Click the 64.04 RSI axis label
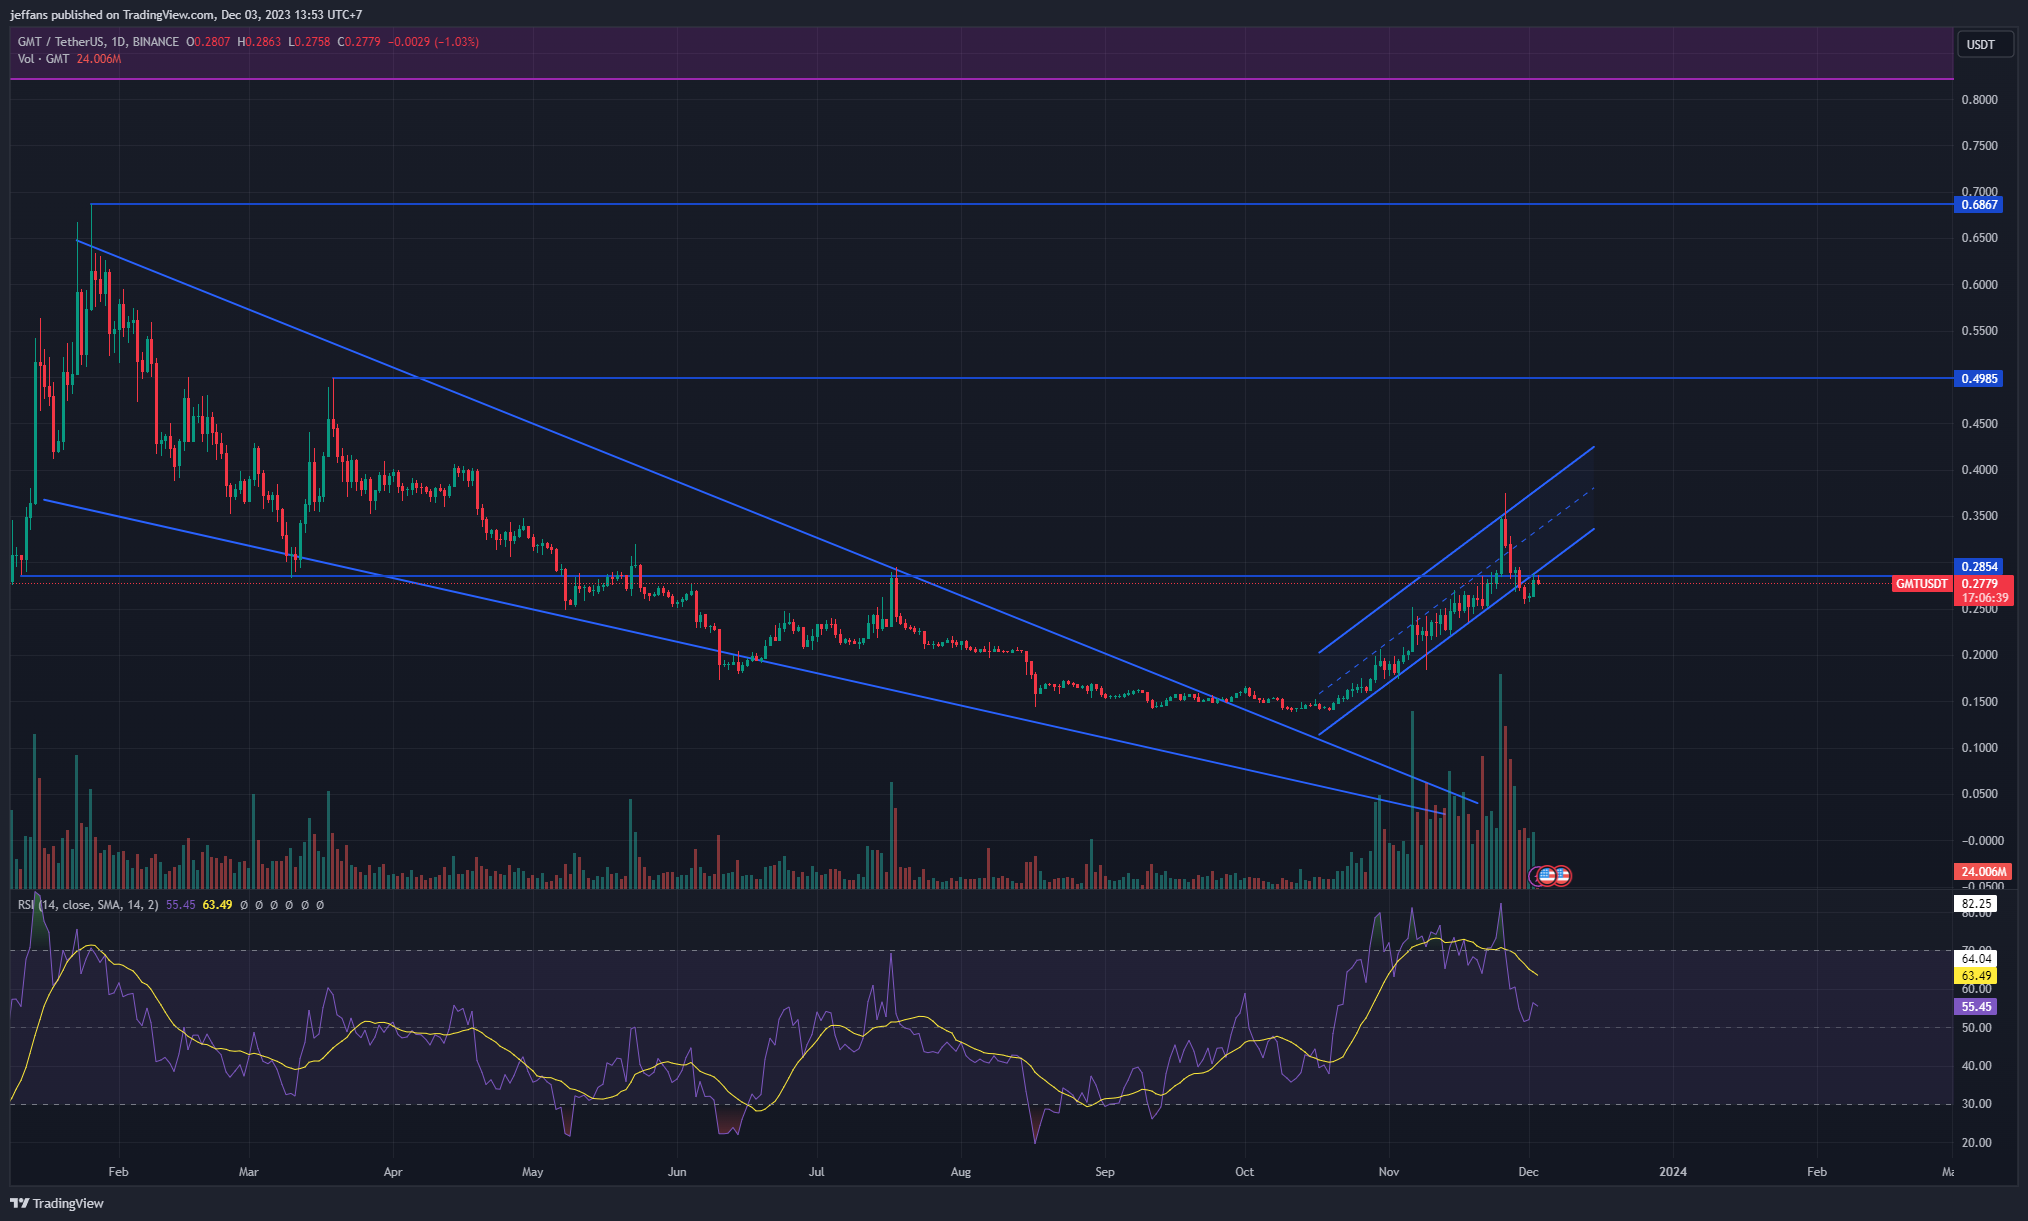2028x1221 pixels. click(1976, 959)
